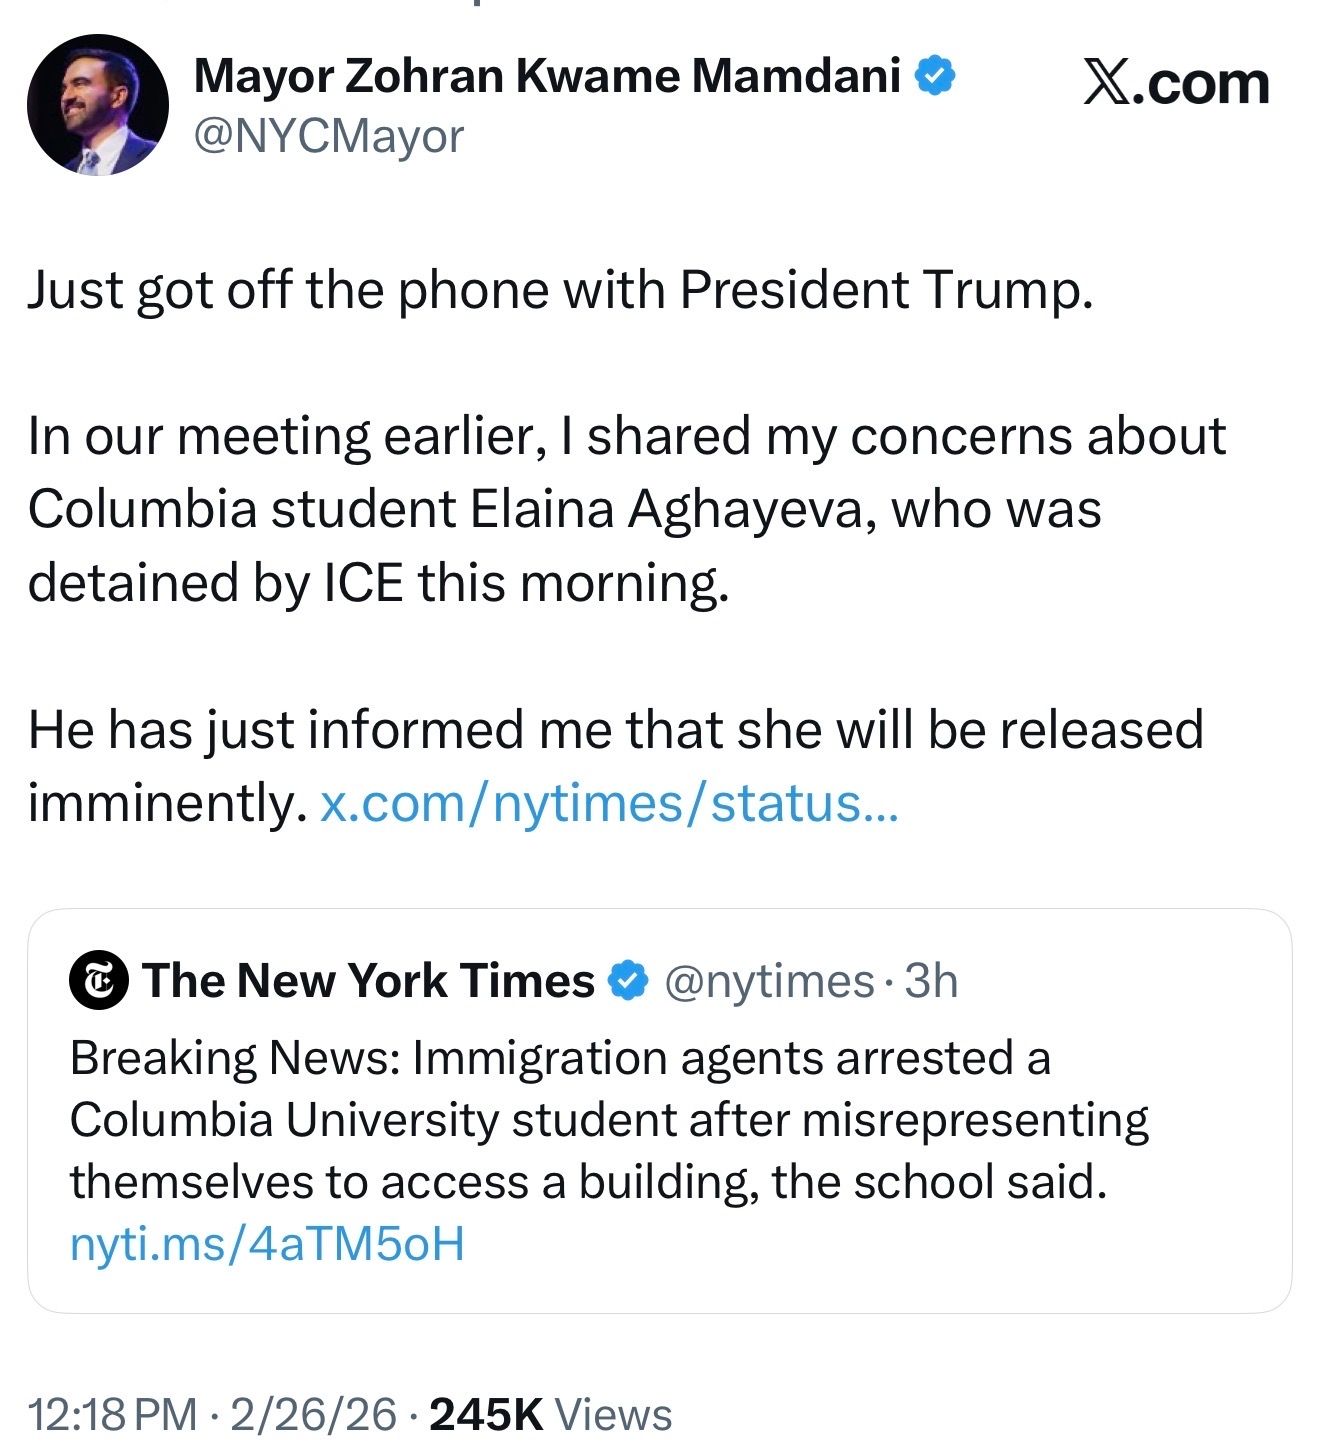This screenshot has height=1456, width=1320.
Task: Click the X.com logo
Action: point(1176,84)
